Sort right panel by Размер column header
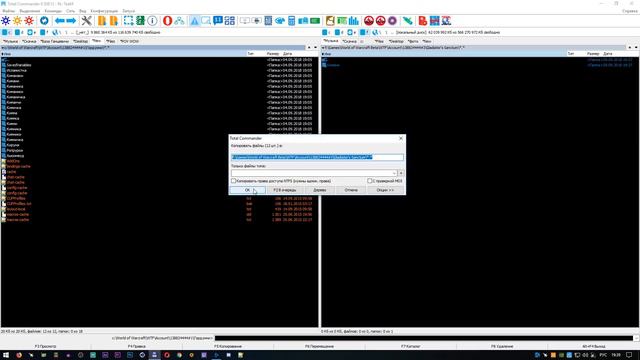This screenshot has height=360, width=640. click(x=593, y=53)
